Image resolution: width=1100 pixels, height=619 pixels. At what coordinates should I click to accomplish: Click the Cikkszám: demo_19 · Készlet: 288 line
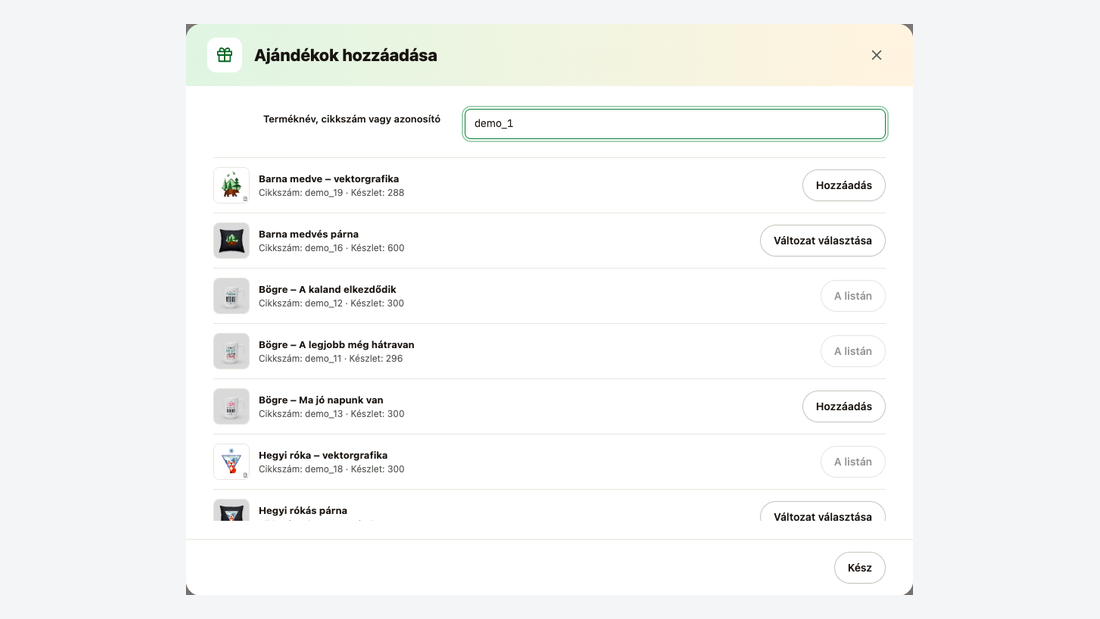pyautogui.click(x=331, y=193)
